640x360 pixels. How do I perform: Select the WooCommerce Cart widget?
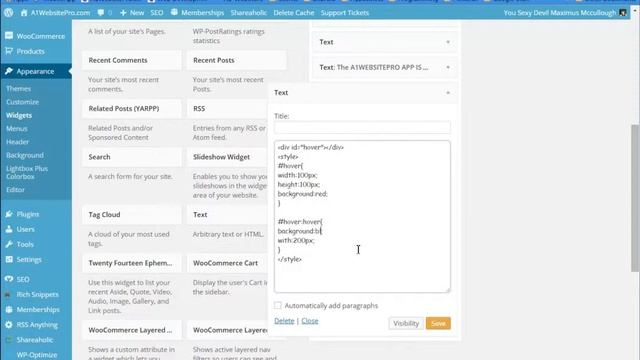pos(227,263)
